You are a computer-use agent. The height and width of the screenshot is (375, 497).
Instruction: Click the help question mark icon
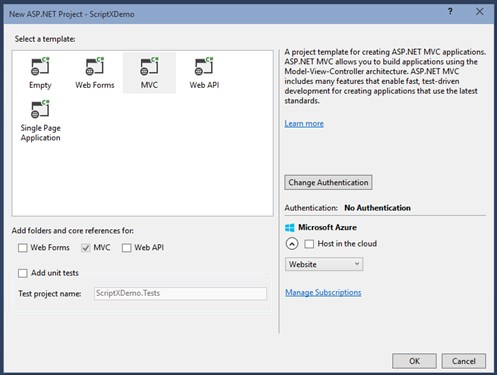pos(450,12)
